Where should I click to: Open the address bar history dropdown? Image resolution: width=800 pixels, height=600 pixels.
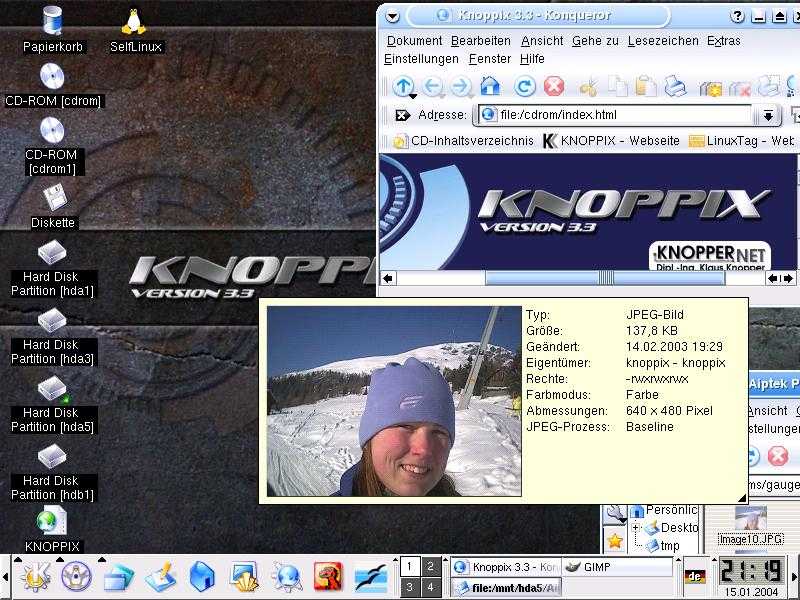767,115
